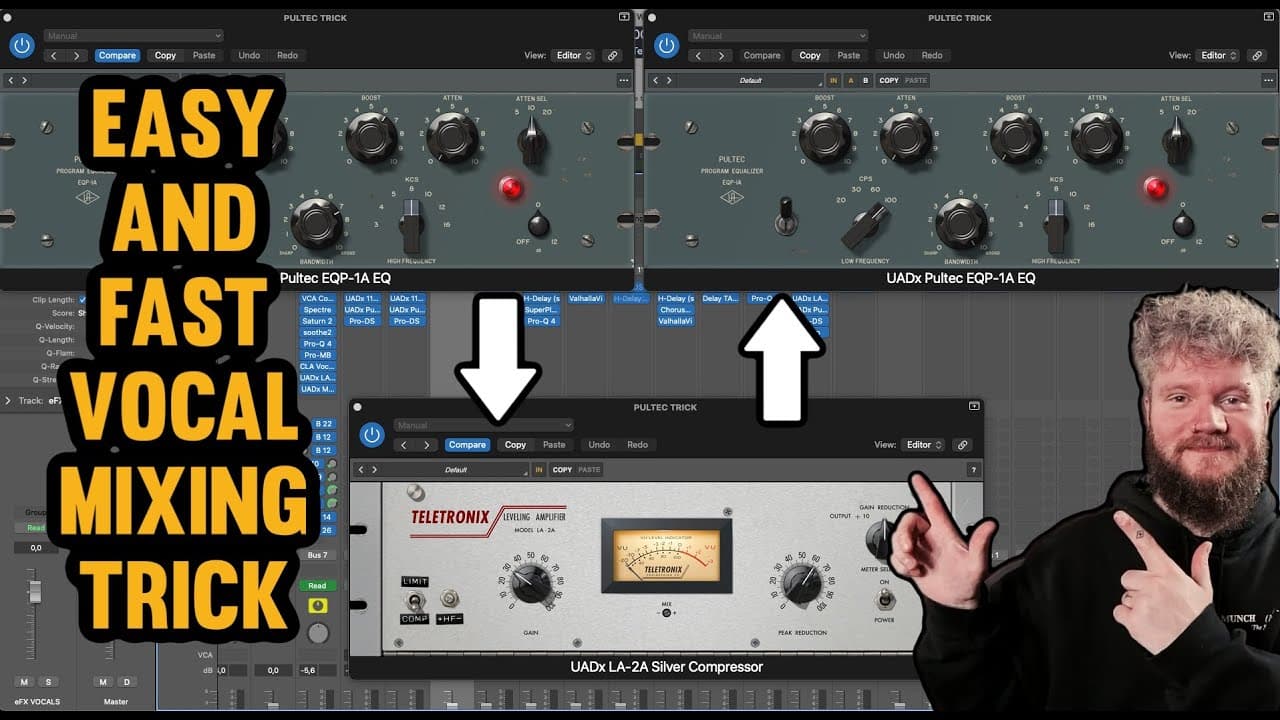Click the yellow button below Read in the mixer
This screenshot has width=1280, height=720.
[x=318, y=606]
